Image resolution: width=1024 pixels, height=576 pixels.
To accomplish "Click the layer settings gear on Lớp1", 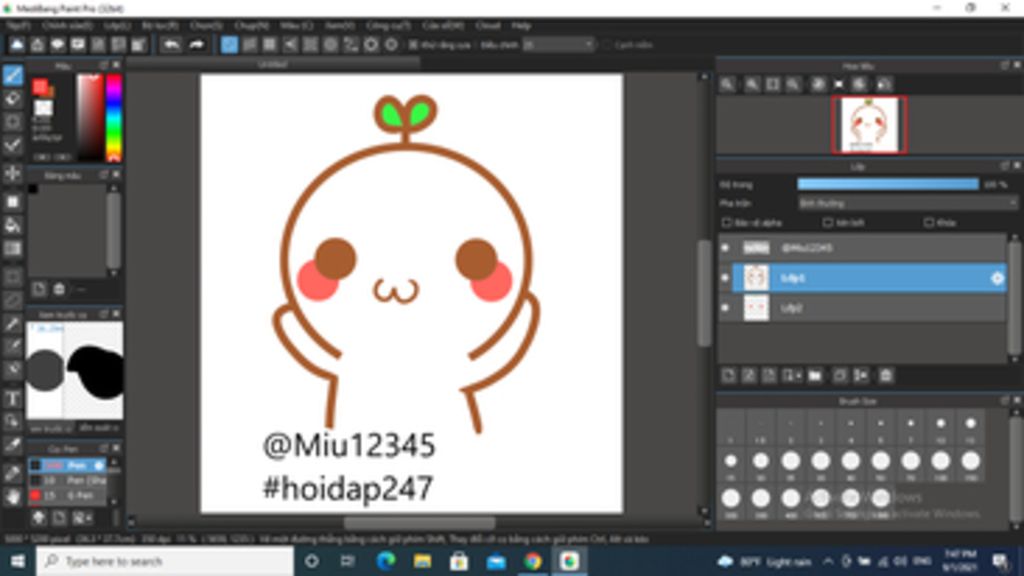I will 997,278.
